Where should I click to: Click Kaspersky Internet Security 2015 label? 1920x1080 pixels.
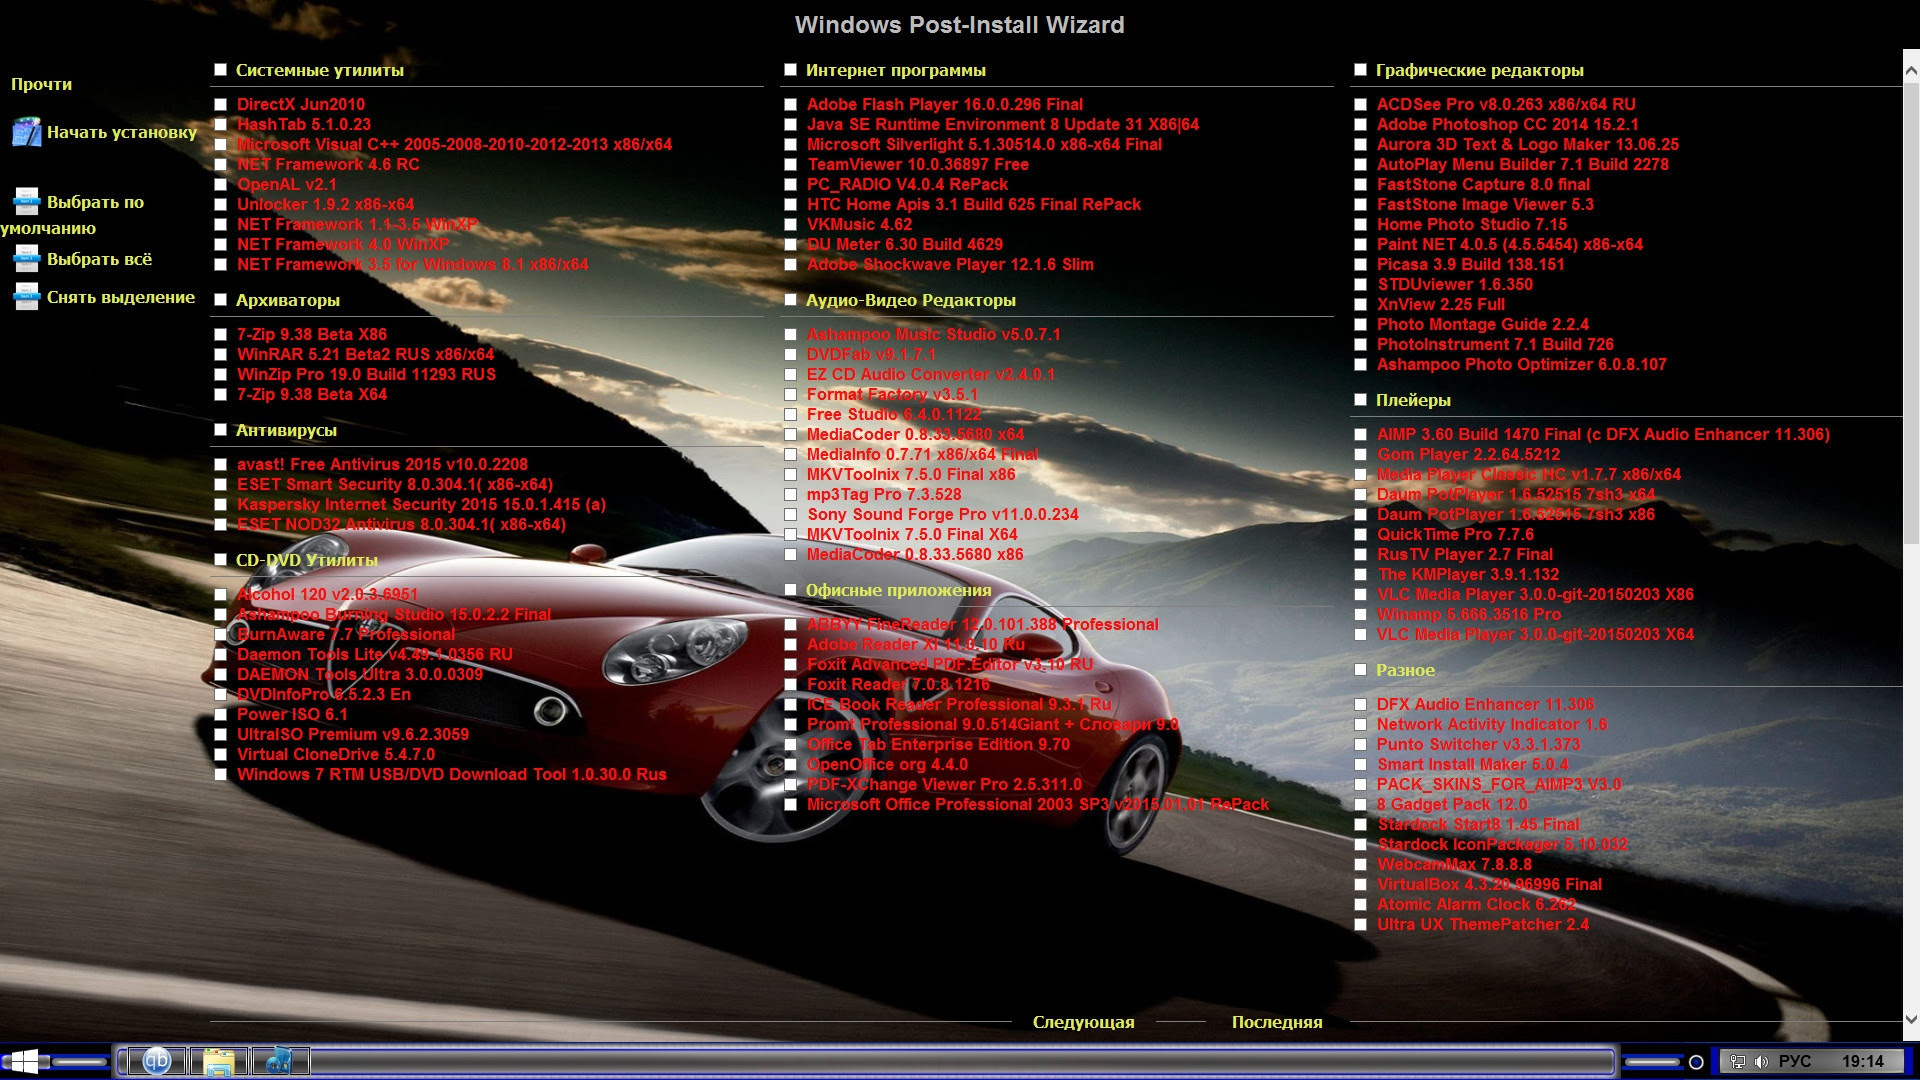(421, 504)
